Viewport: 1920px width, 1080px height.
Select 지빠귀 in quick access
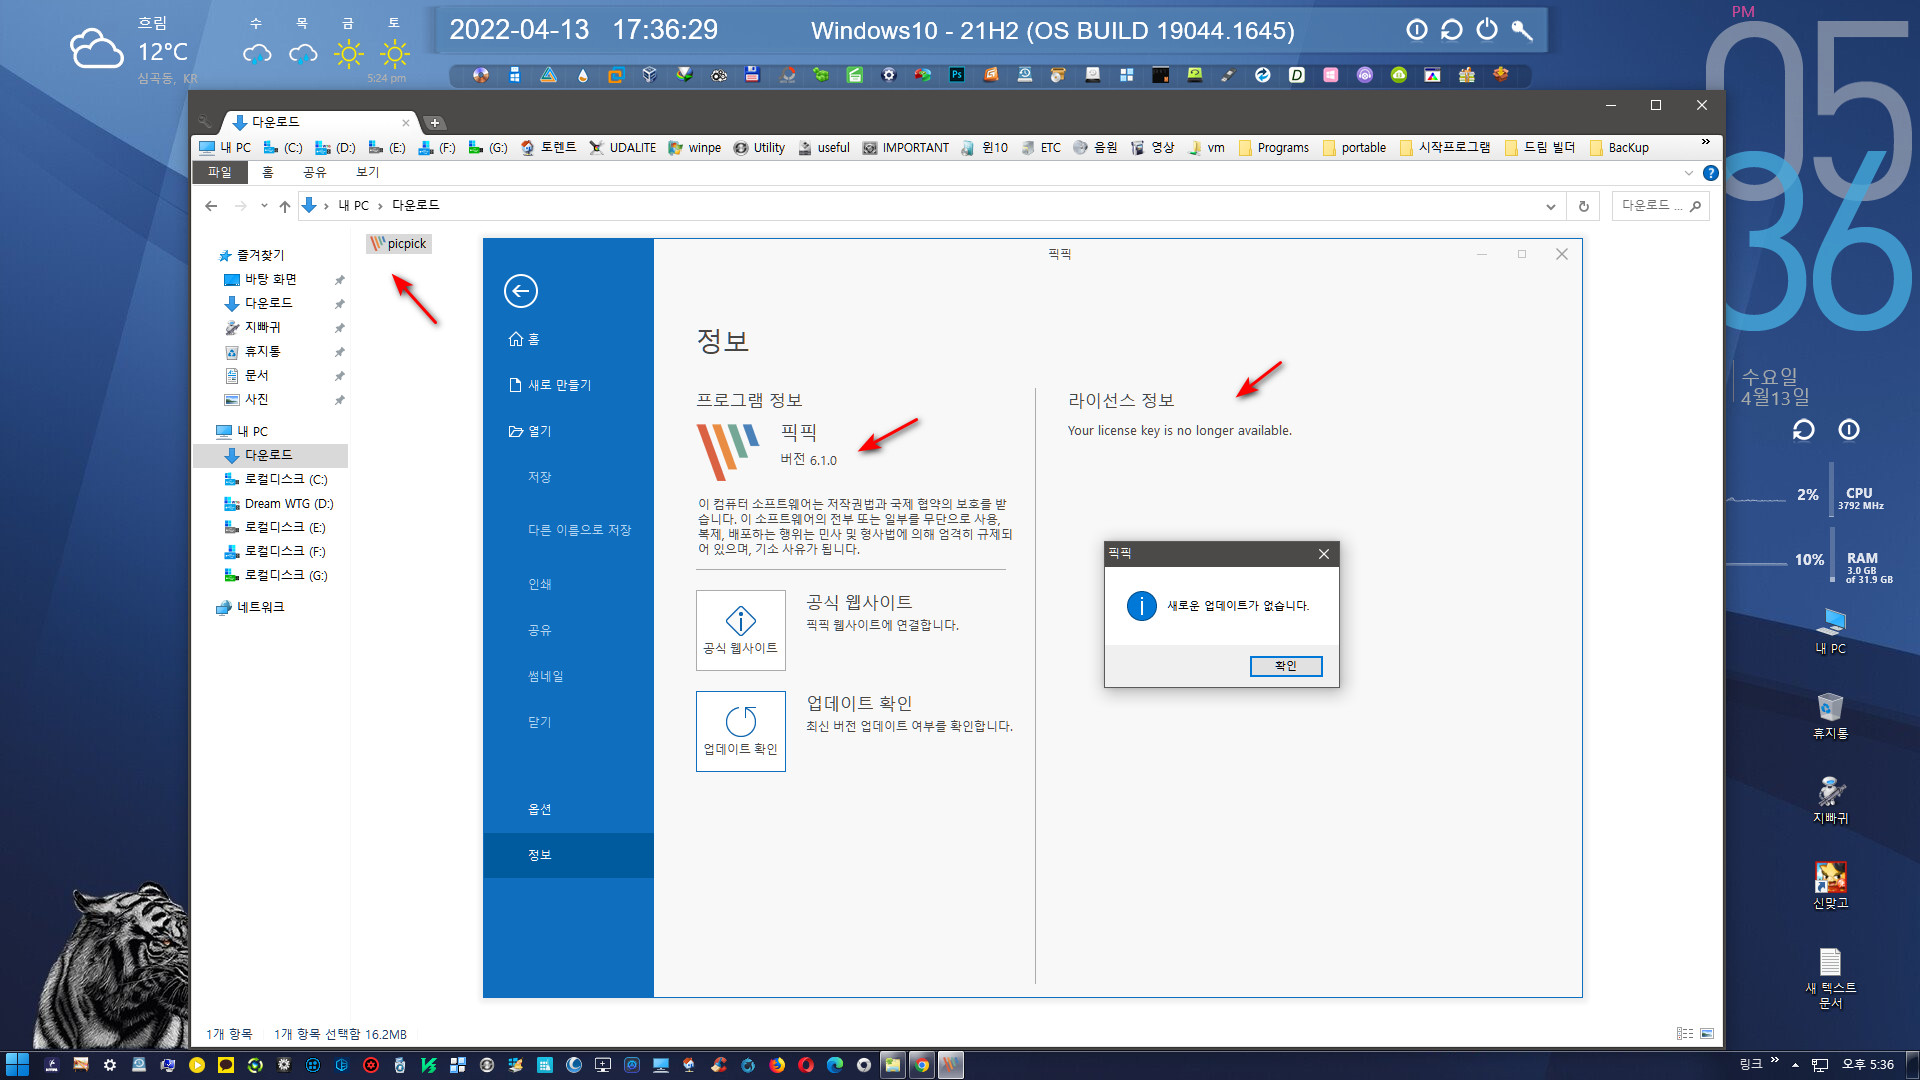pos(263,327)
